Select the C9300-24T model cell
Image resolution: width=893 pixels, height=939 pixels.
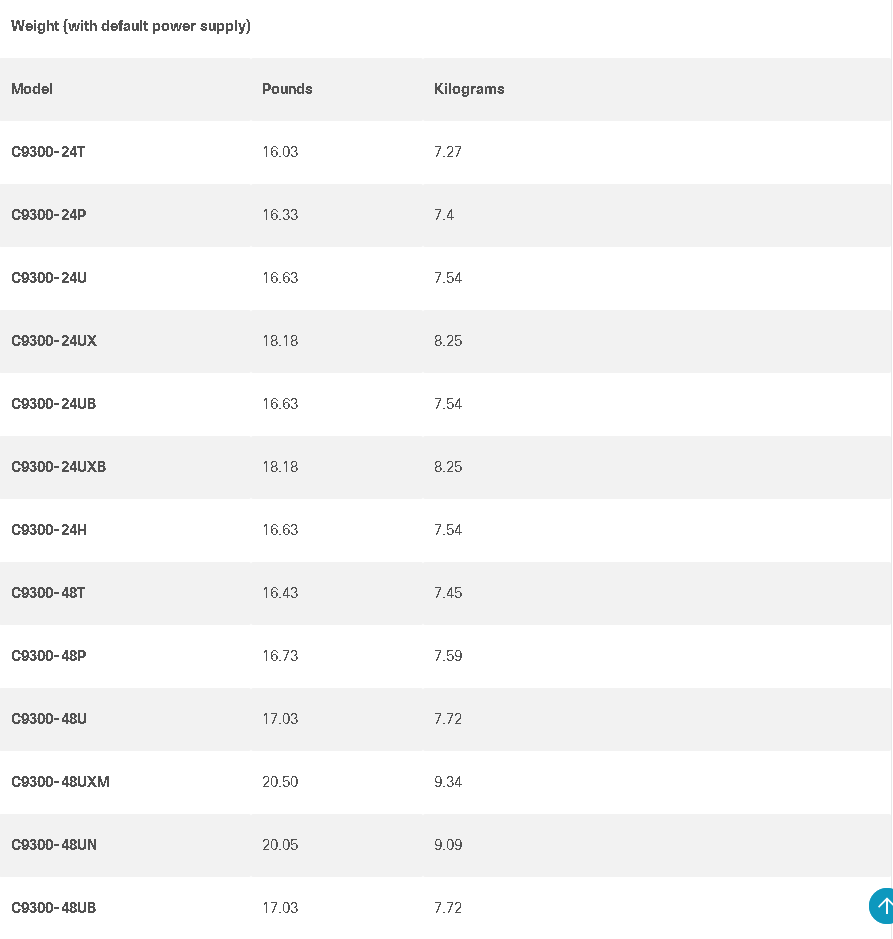pos(48,152)
